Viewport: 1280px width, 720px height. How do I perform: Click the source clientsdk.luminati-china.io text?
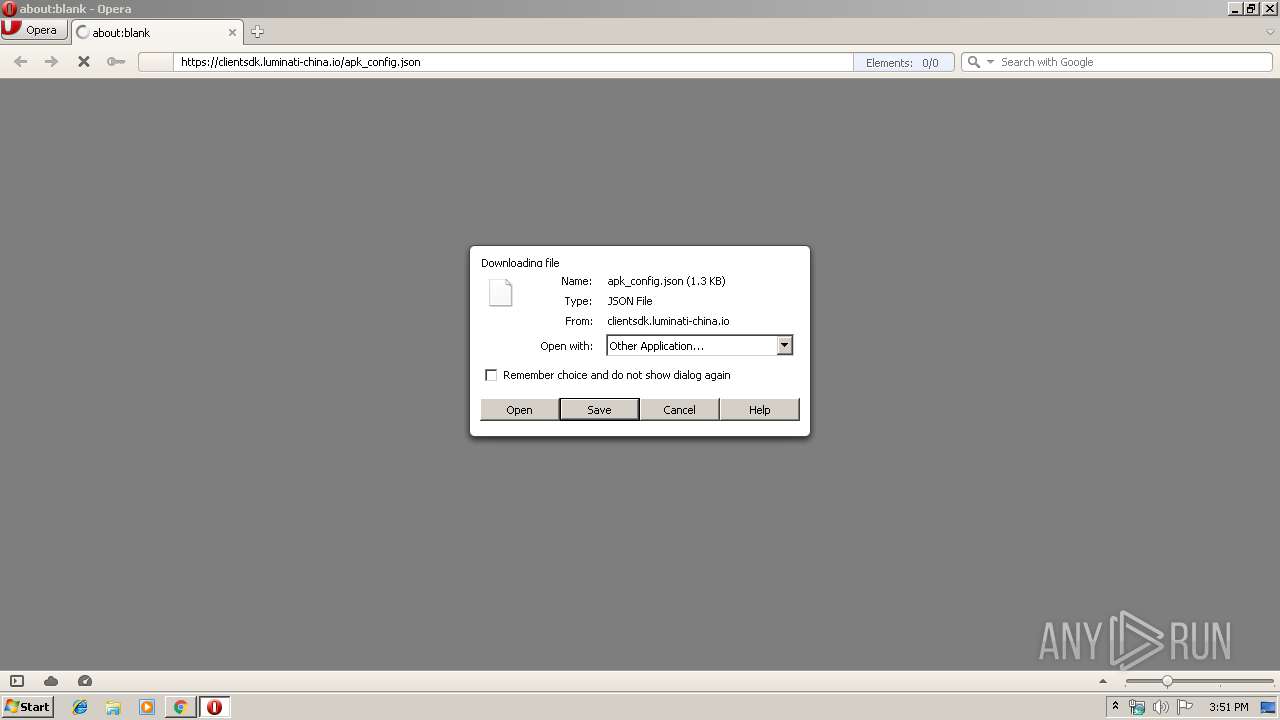point(668,321)
